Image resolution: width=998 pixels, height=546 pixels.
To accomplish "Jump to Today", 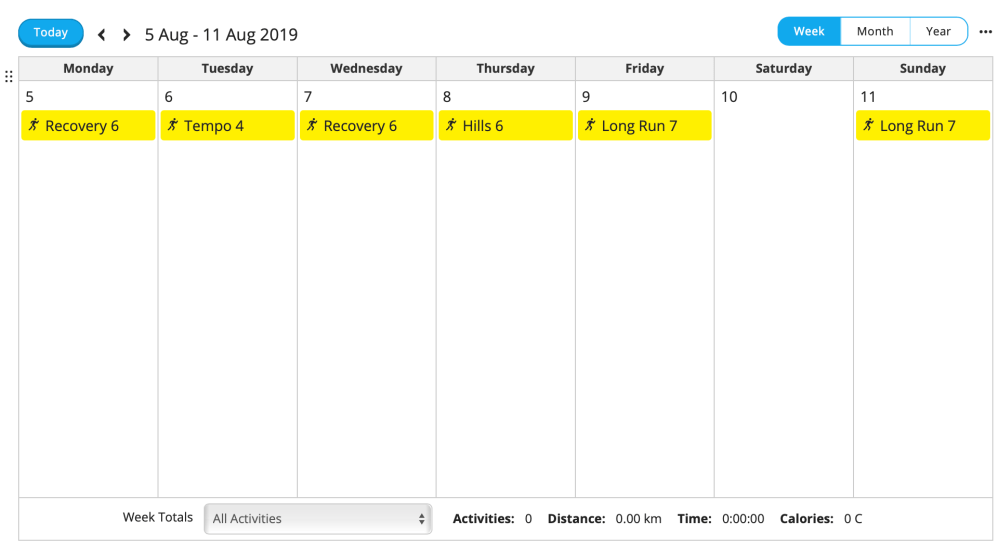I will click(50, 33).
